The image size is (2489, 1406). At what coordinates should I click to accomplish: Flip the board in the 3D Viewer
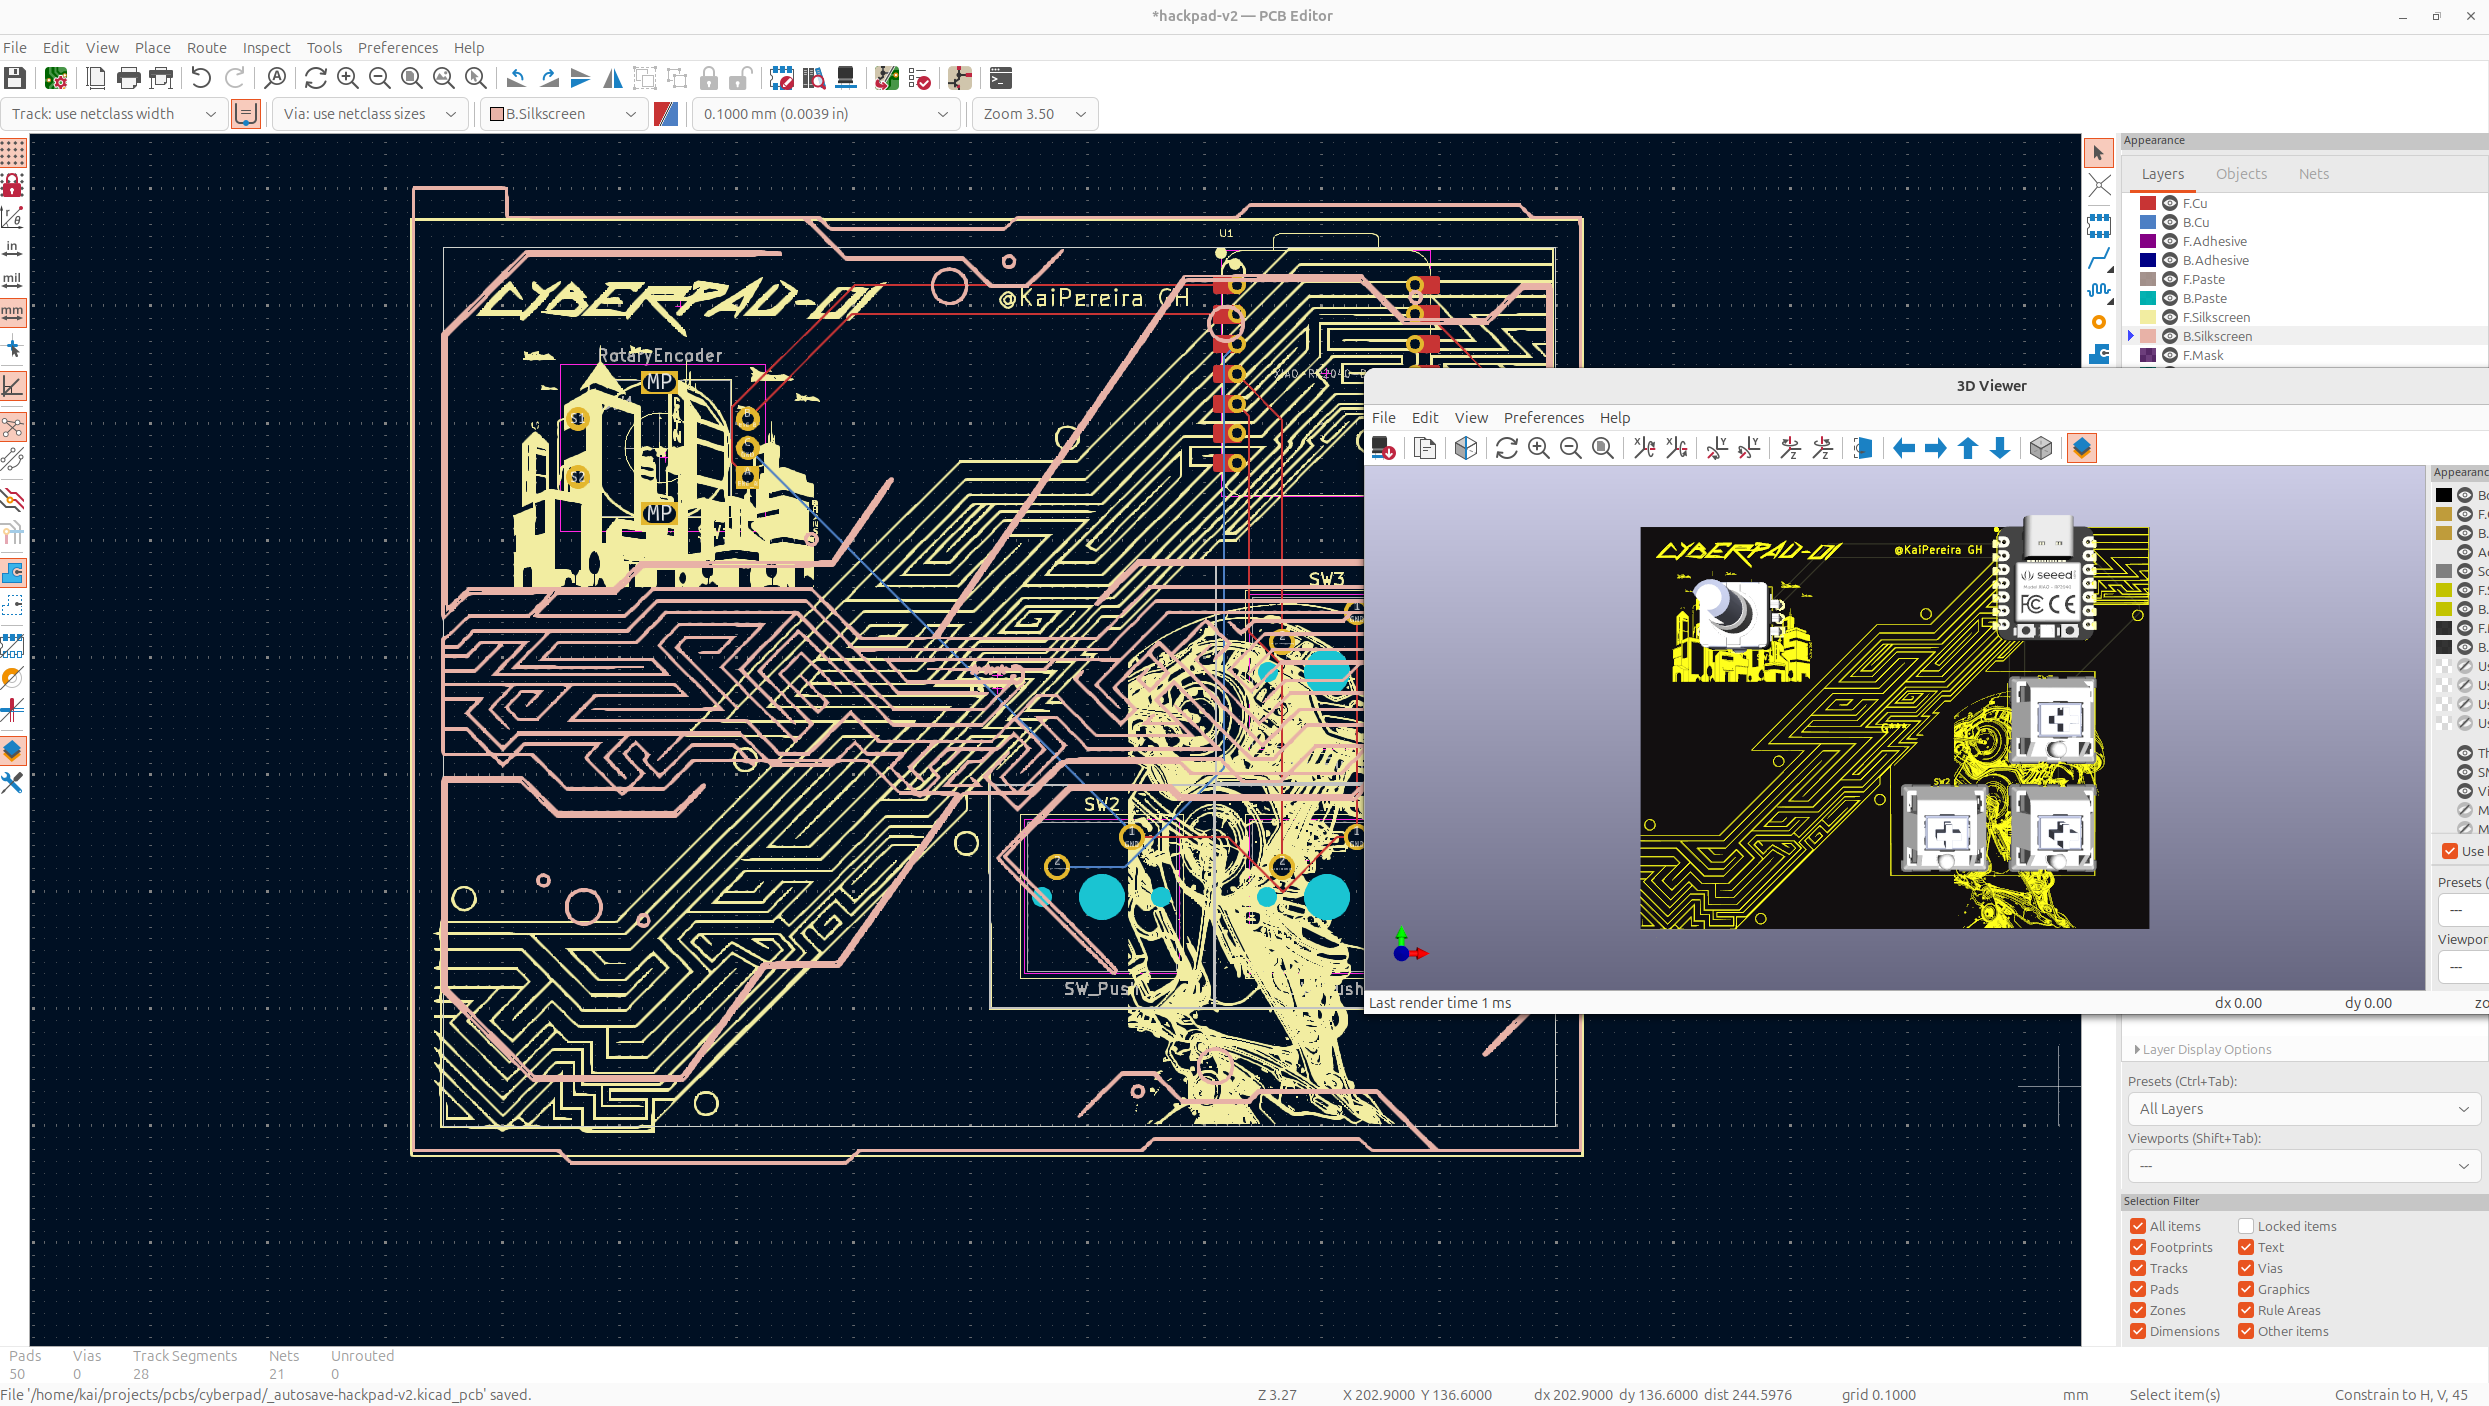(x=1862, y=448)
